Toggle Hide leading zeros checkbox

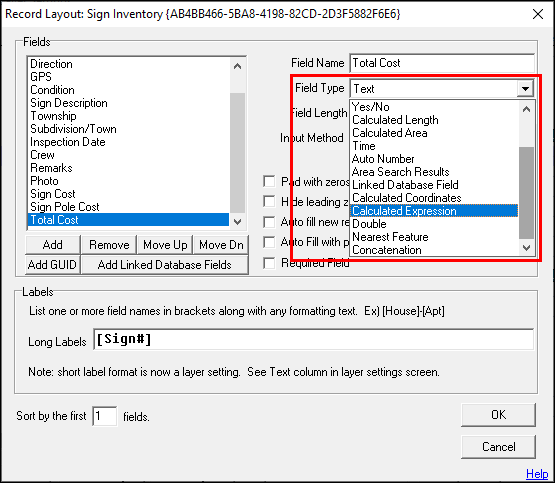(x=269, y=201)
